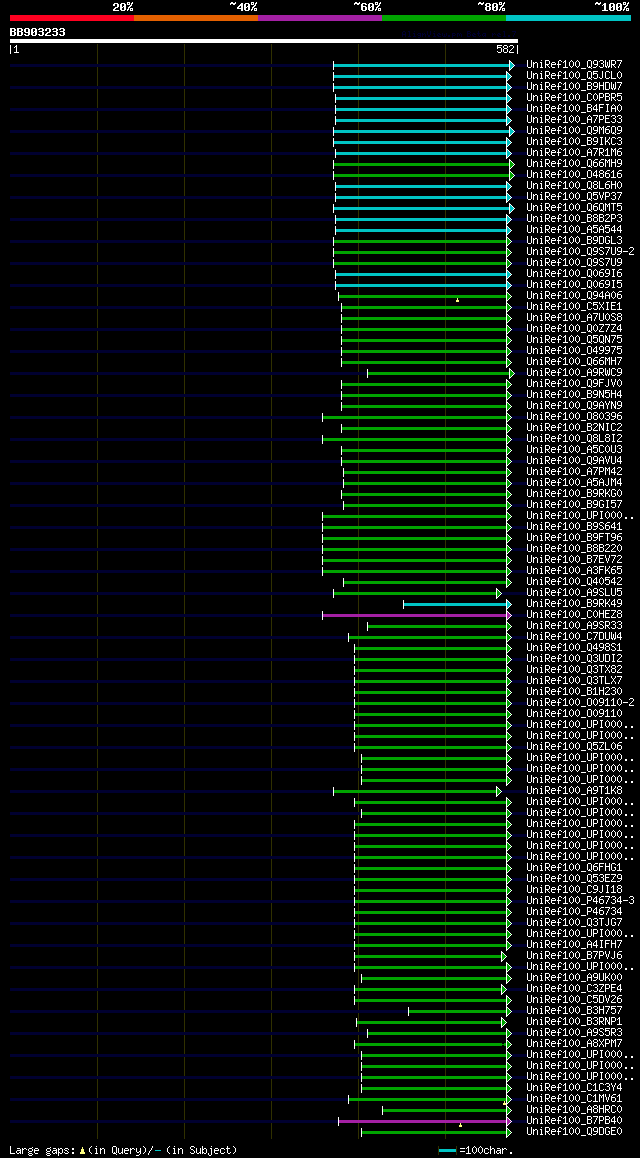640x1158 pixels.
Task: Select the UniRef100_A9SLU5 label
Action: click(x=574, y=593)
